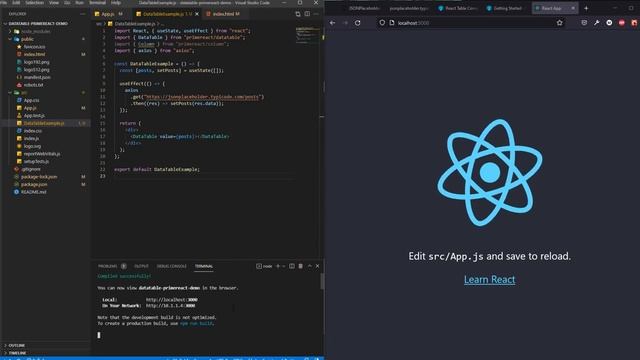Switch to the OUTPUT panel tab
Viewport: 640px width, 360px height.
(141, 266)
